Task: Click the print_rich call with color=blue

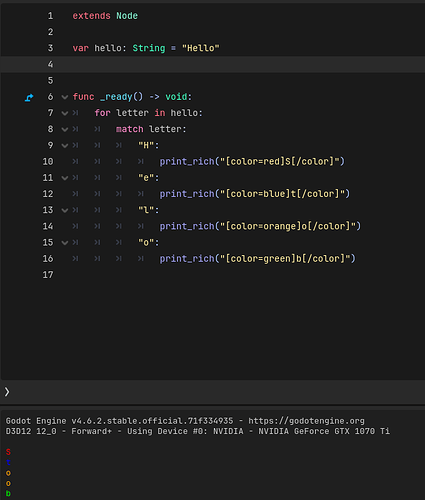Action: tap(255, 194)
